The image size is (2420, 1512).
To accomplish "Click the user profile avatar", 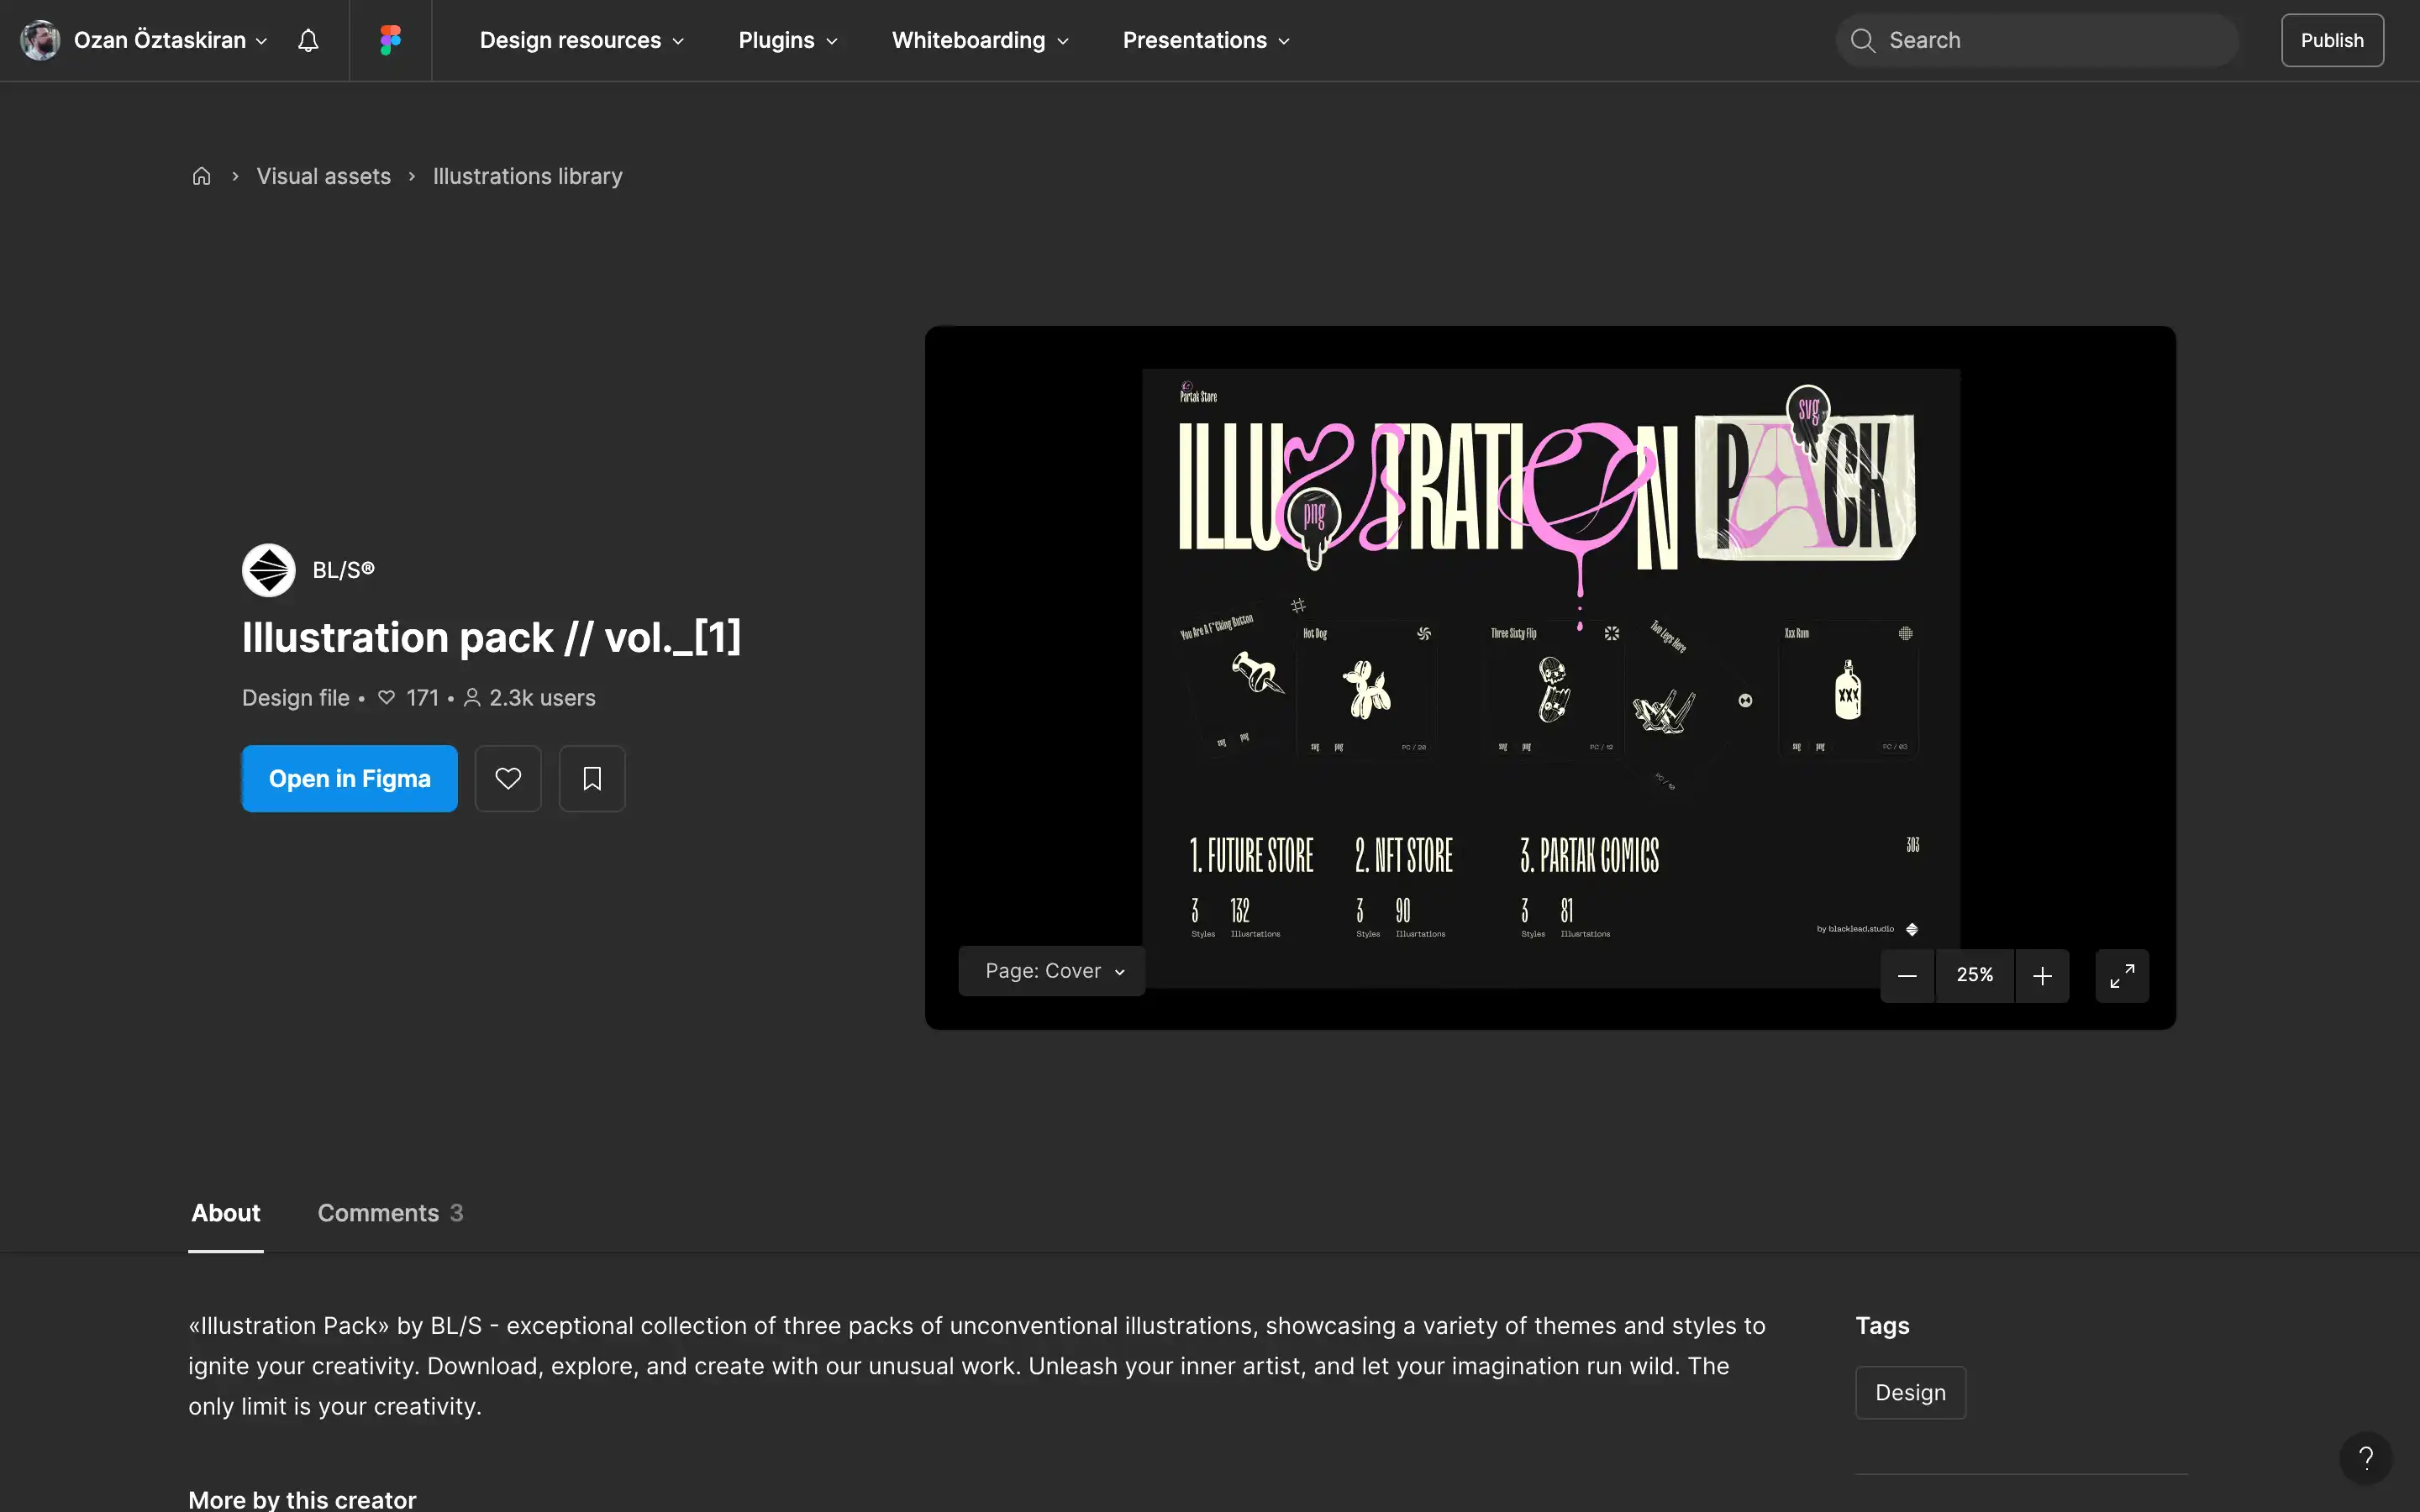I will click(40, 40).
